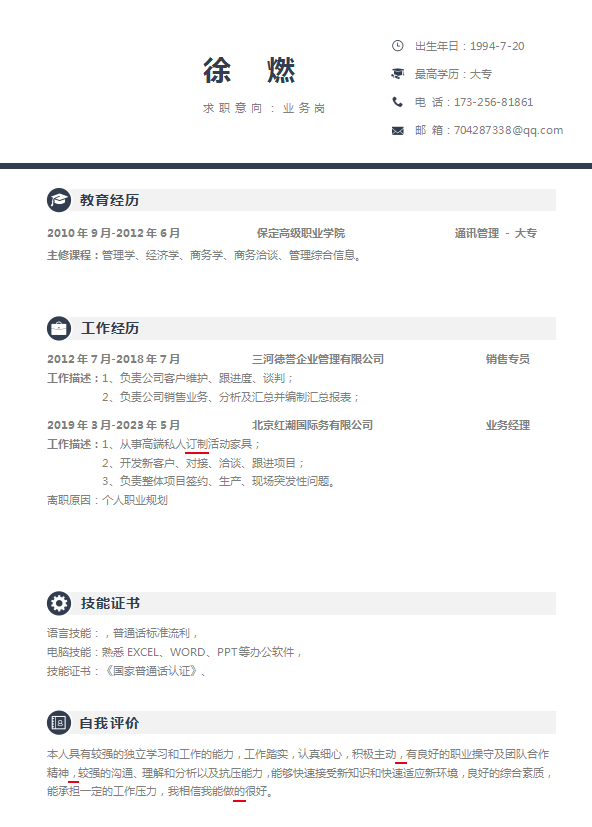Click the 自我评价 section document icon
592x827 pixels.
click(x=59, y=723)
